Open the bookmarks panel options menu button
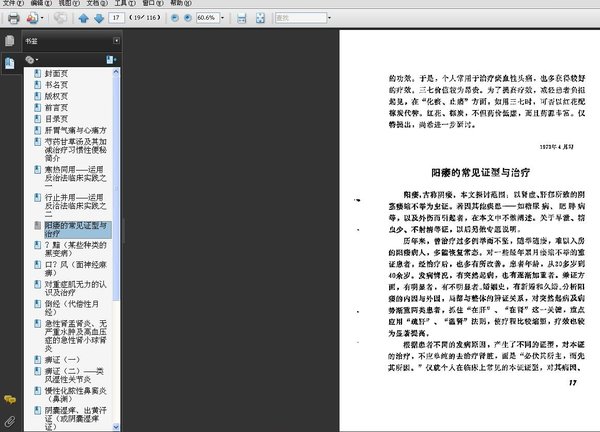 pyautogui.click(x=116, y=41)
